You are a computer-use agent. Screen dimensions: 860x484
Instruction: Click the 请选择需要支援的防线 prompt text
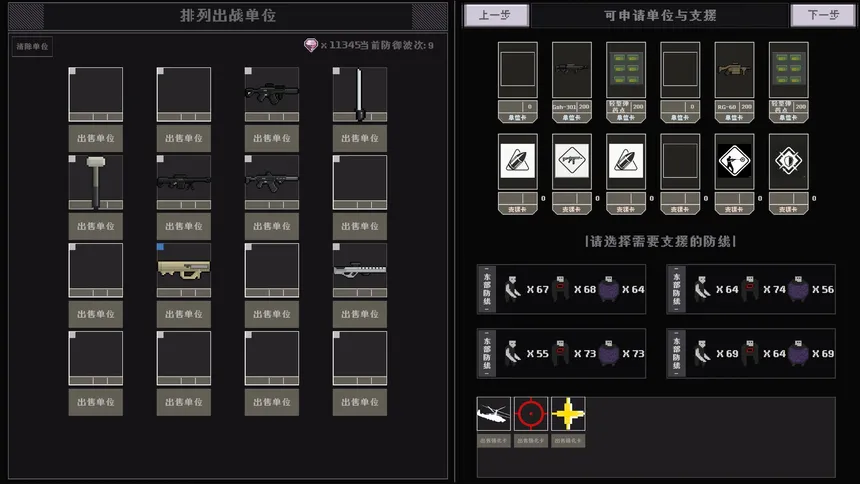(x=660, y=241)
